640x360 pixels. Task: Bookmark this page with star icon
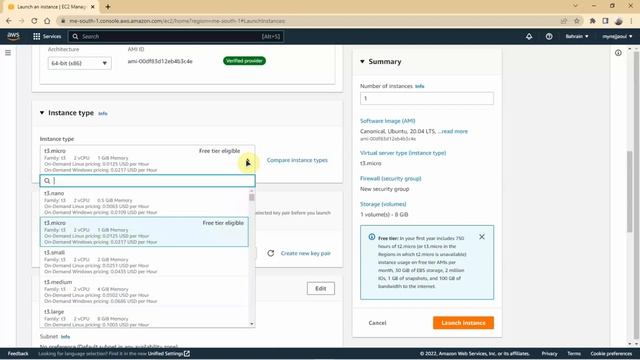(577, 21)
